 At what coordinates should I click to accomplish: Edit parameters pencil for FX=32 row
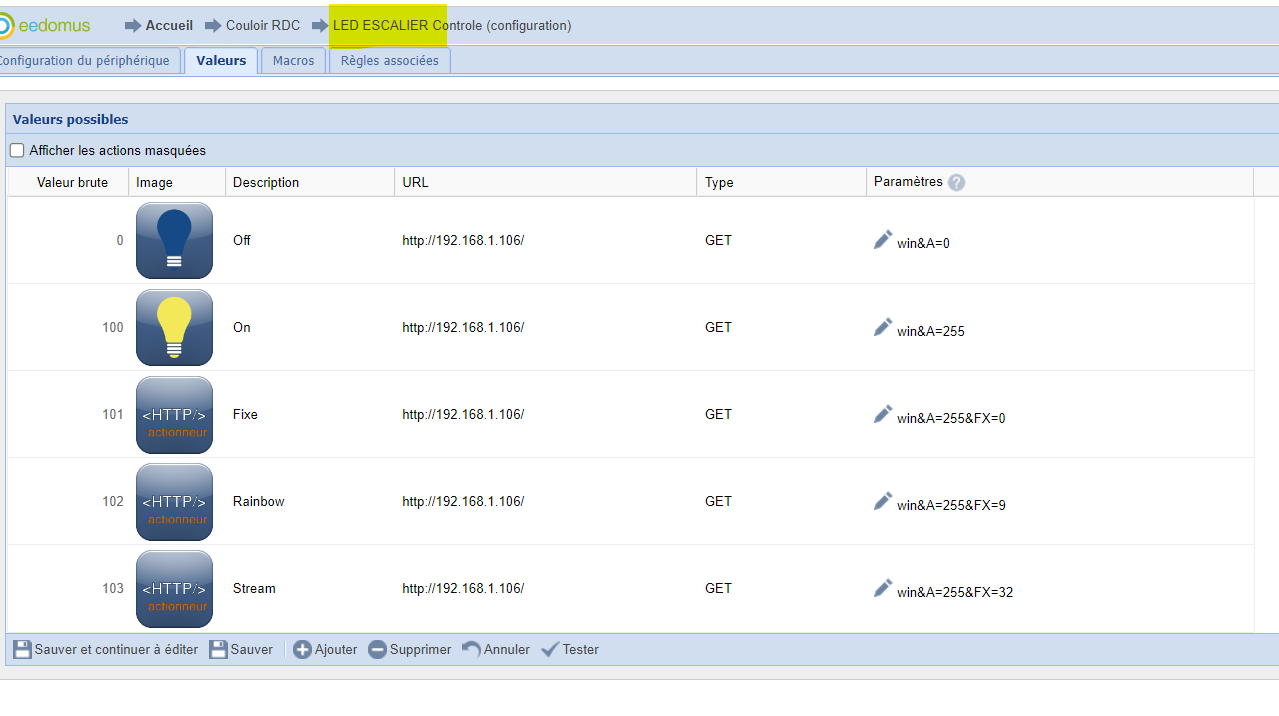click(x=883, y=588)
